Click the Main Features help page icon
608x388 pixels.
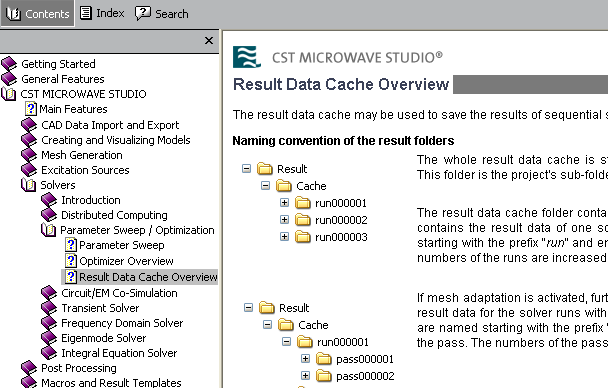(31, 109)
